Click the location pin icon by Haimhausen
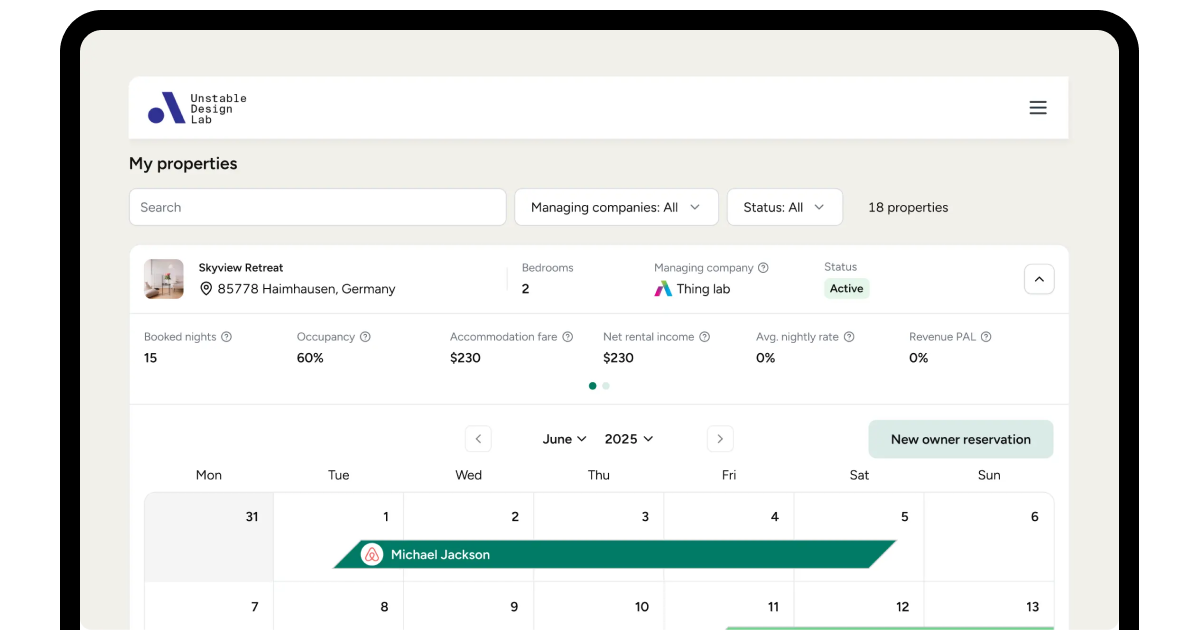This screenshot has width=1200, height=630. 206,289
